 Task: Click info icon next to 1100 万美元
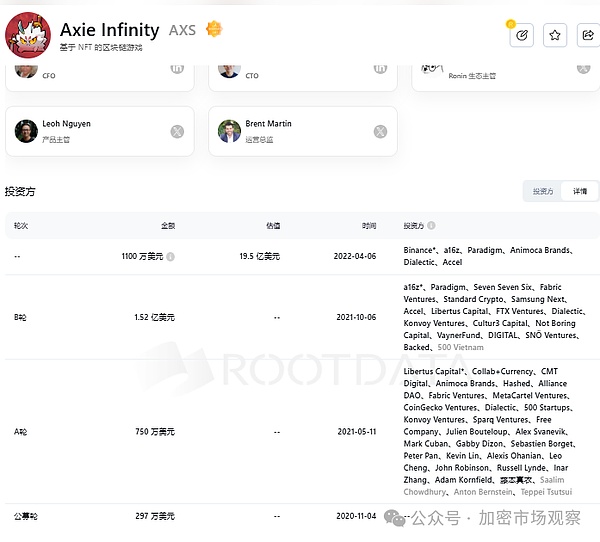(x=171, y=257)
